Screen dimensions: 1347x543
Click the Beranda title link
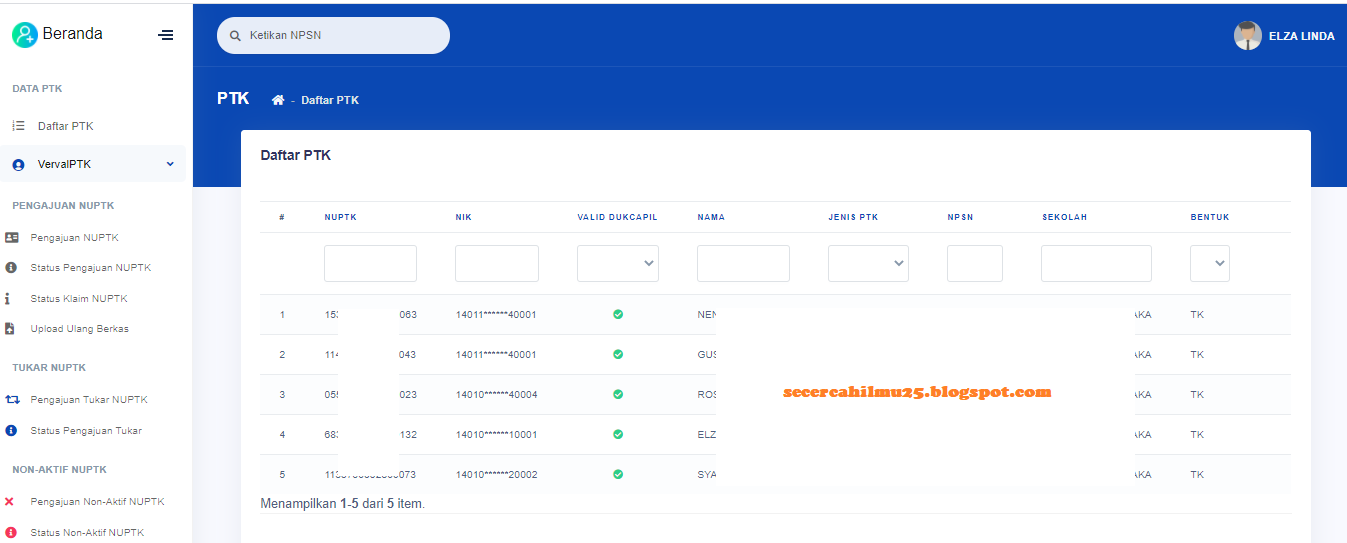click(72, 34)
